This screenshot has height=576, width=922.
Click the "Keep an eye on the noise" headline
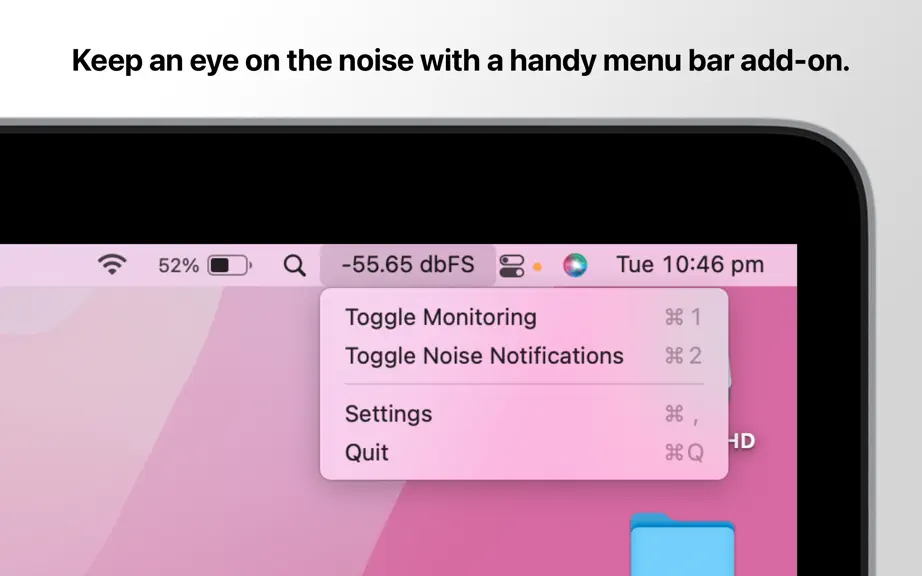460,61
